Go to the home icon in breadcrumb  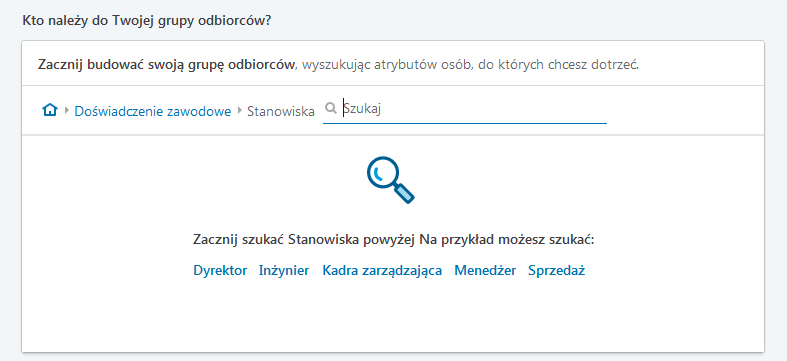click(x=50, y=110)
